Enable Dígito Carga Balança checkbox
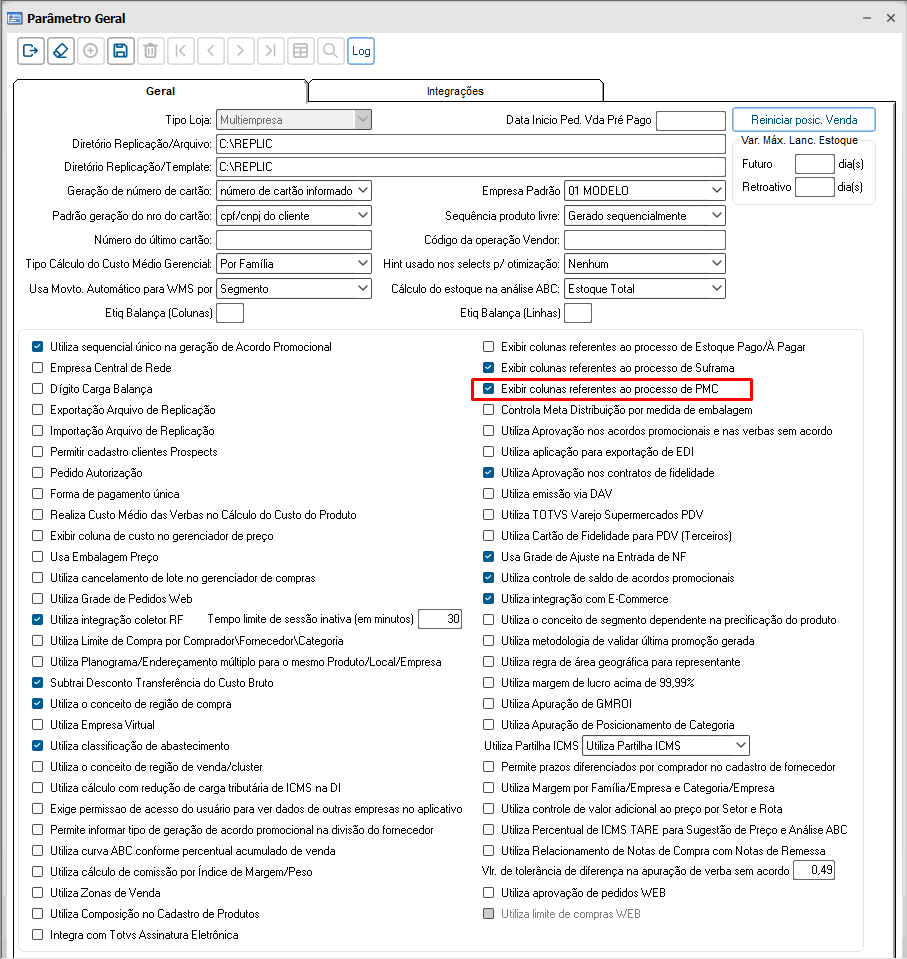The width and height of the screenshot is (907, 959). coord(37,388)
